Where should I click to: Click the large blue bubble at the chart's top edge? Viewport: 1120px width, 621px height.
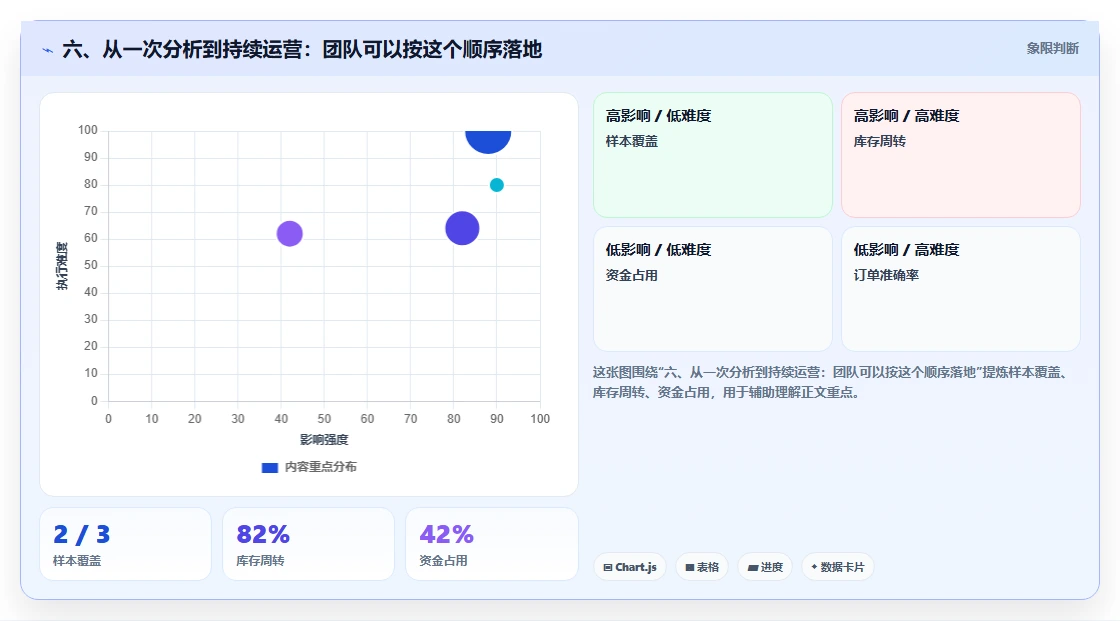point(488,141)
